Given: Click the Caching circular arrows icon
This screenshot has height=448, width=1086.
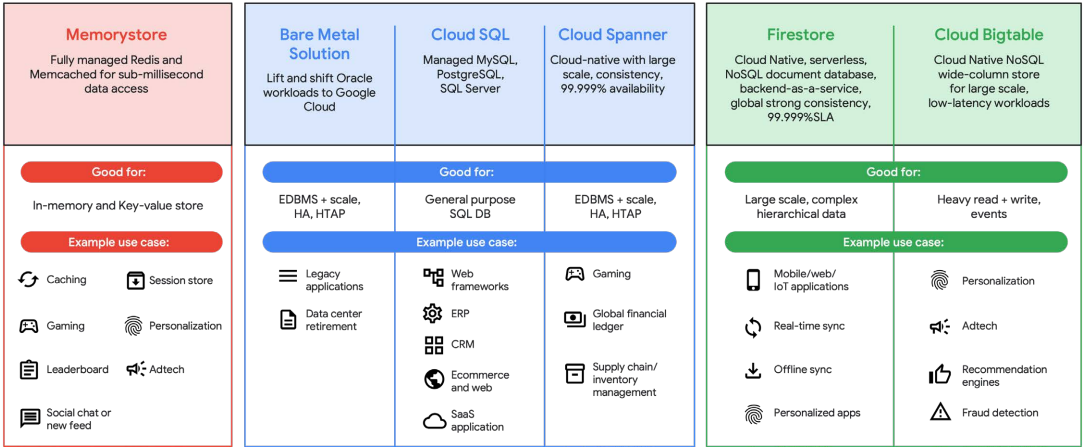Looking at the screenshot, I should [28, 280].
